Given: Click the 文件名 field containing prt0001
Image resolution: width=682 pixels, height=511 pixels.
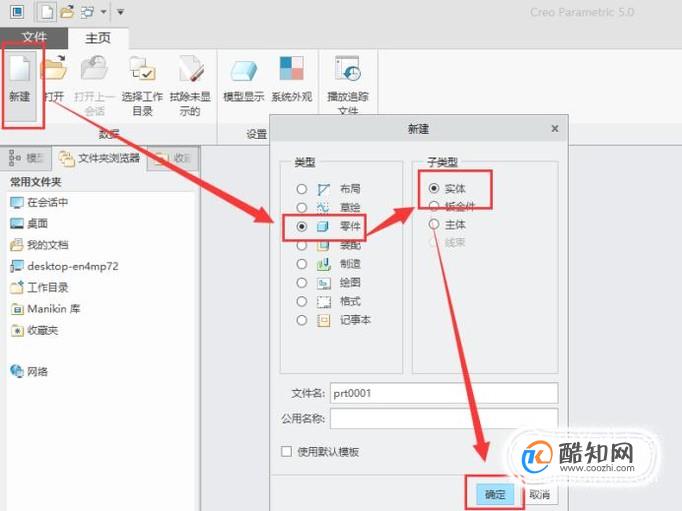Looking at the screenshot, I should coord(444,393).
